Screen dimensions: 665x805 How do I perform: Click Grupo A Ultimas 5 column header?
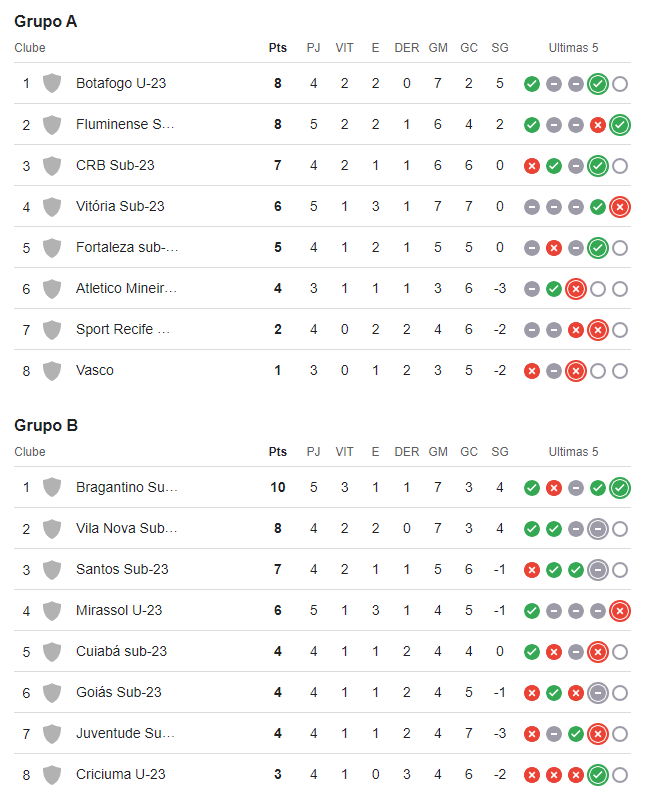click(573, 48)
